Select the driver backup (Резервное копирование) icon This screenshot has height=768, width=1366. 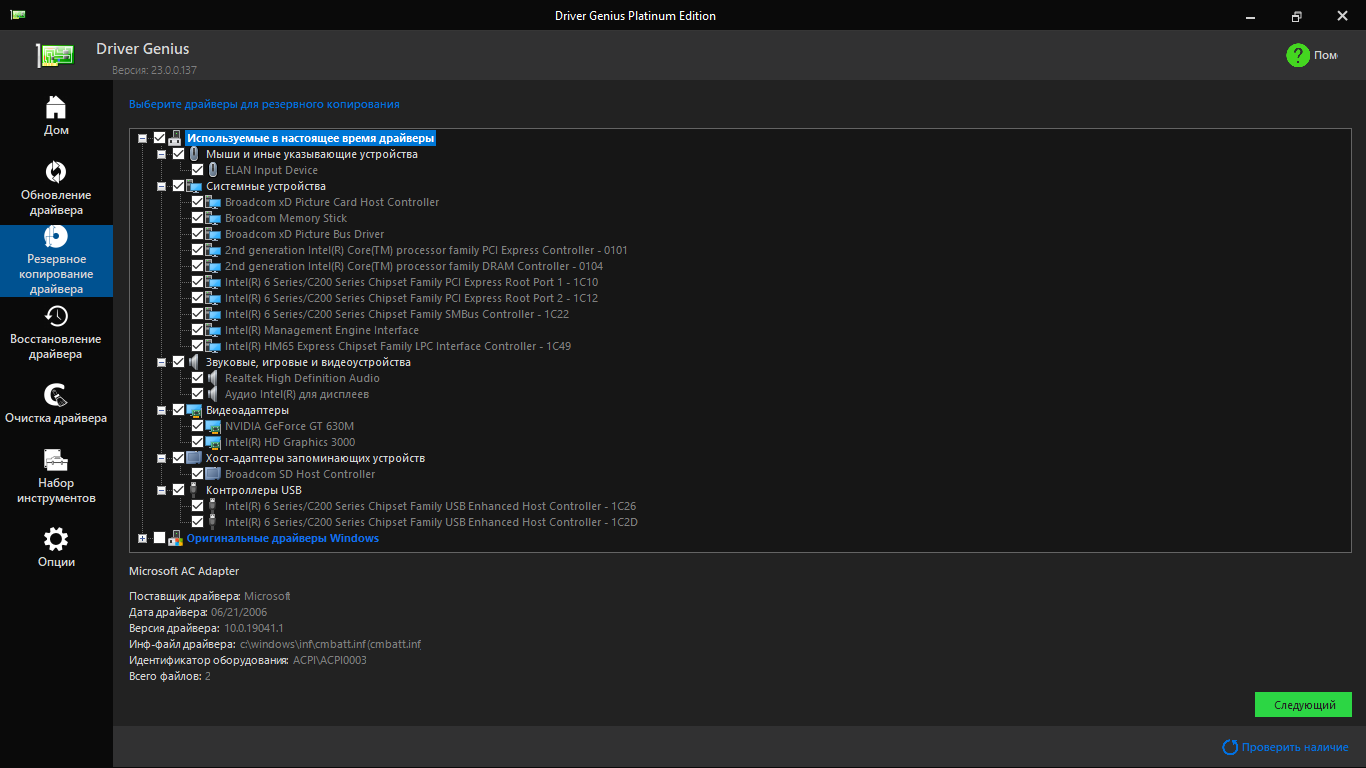(x=56, y=236)
